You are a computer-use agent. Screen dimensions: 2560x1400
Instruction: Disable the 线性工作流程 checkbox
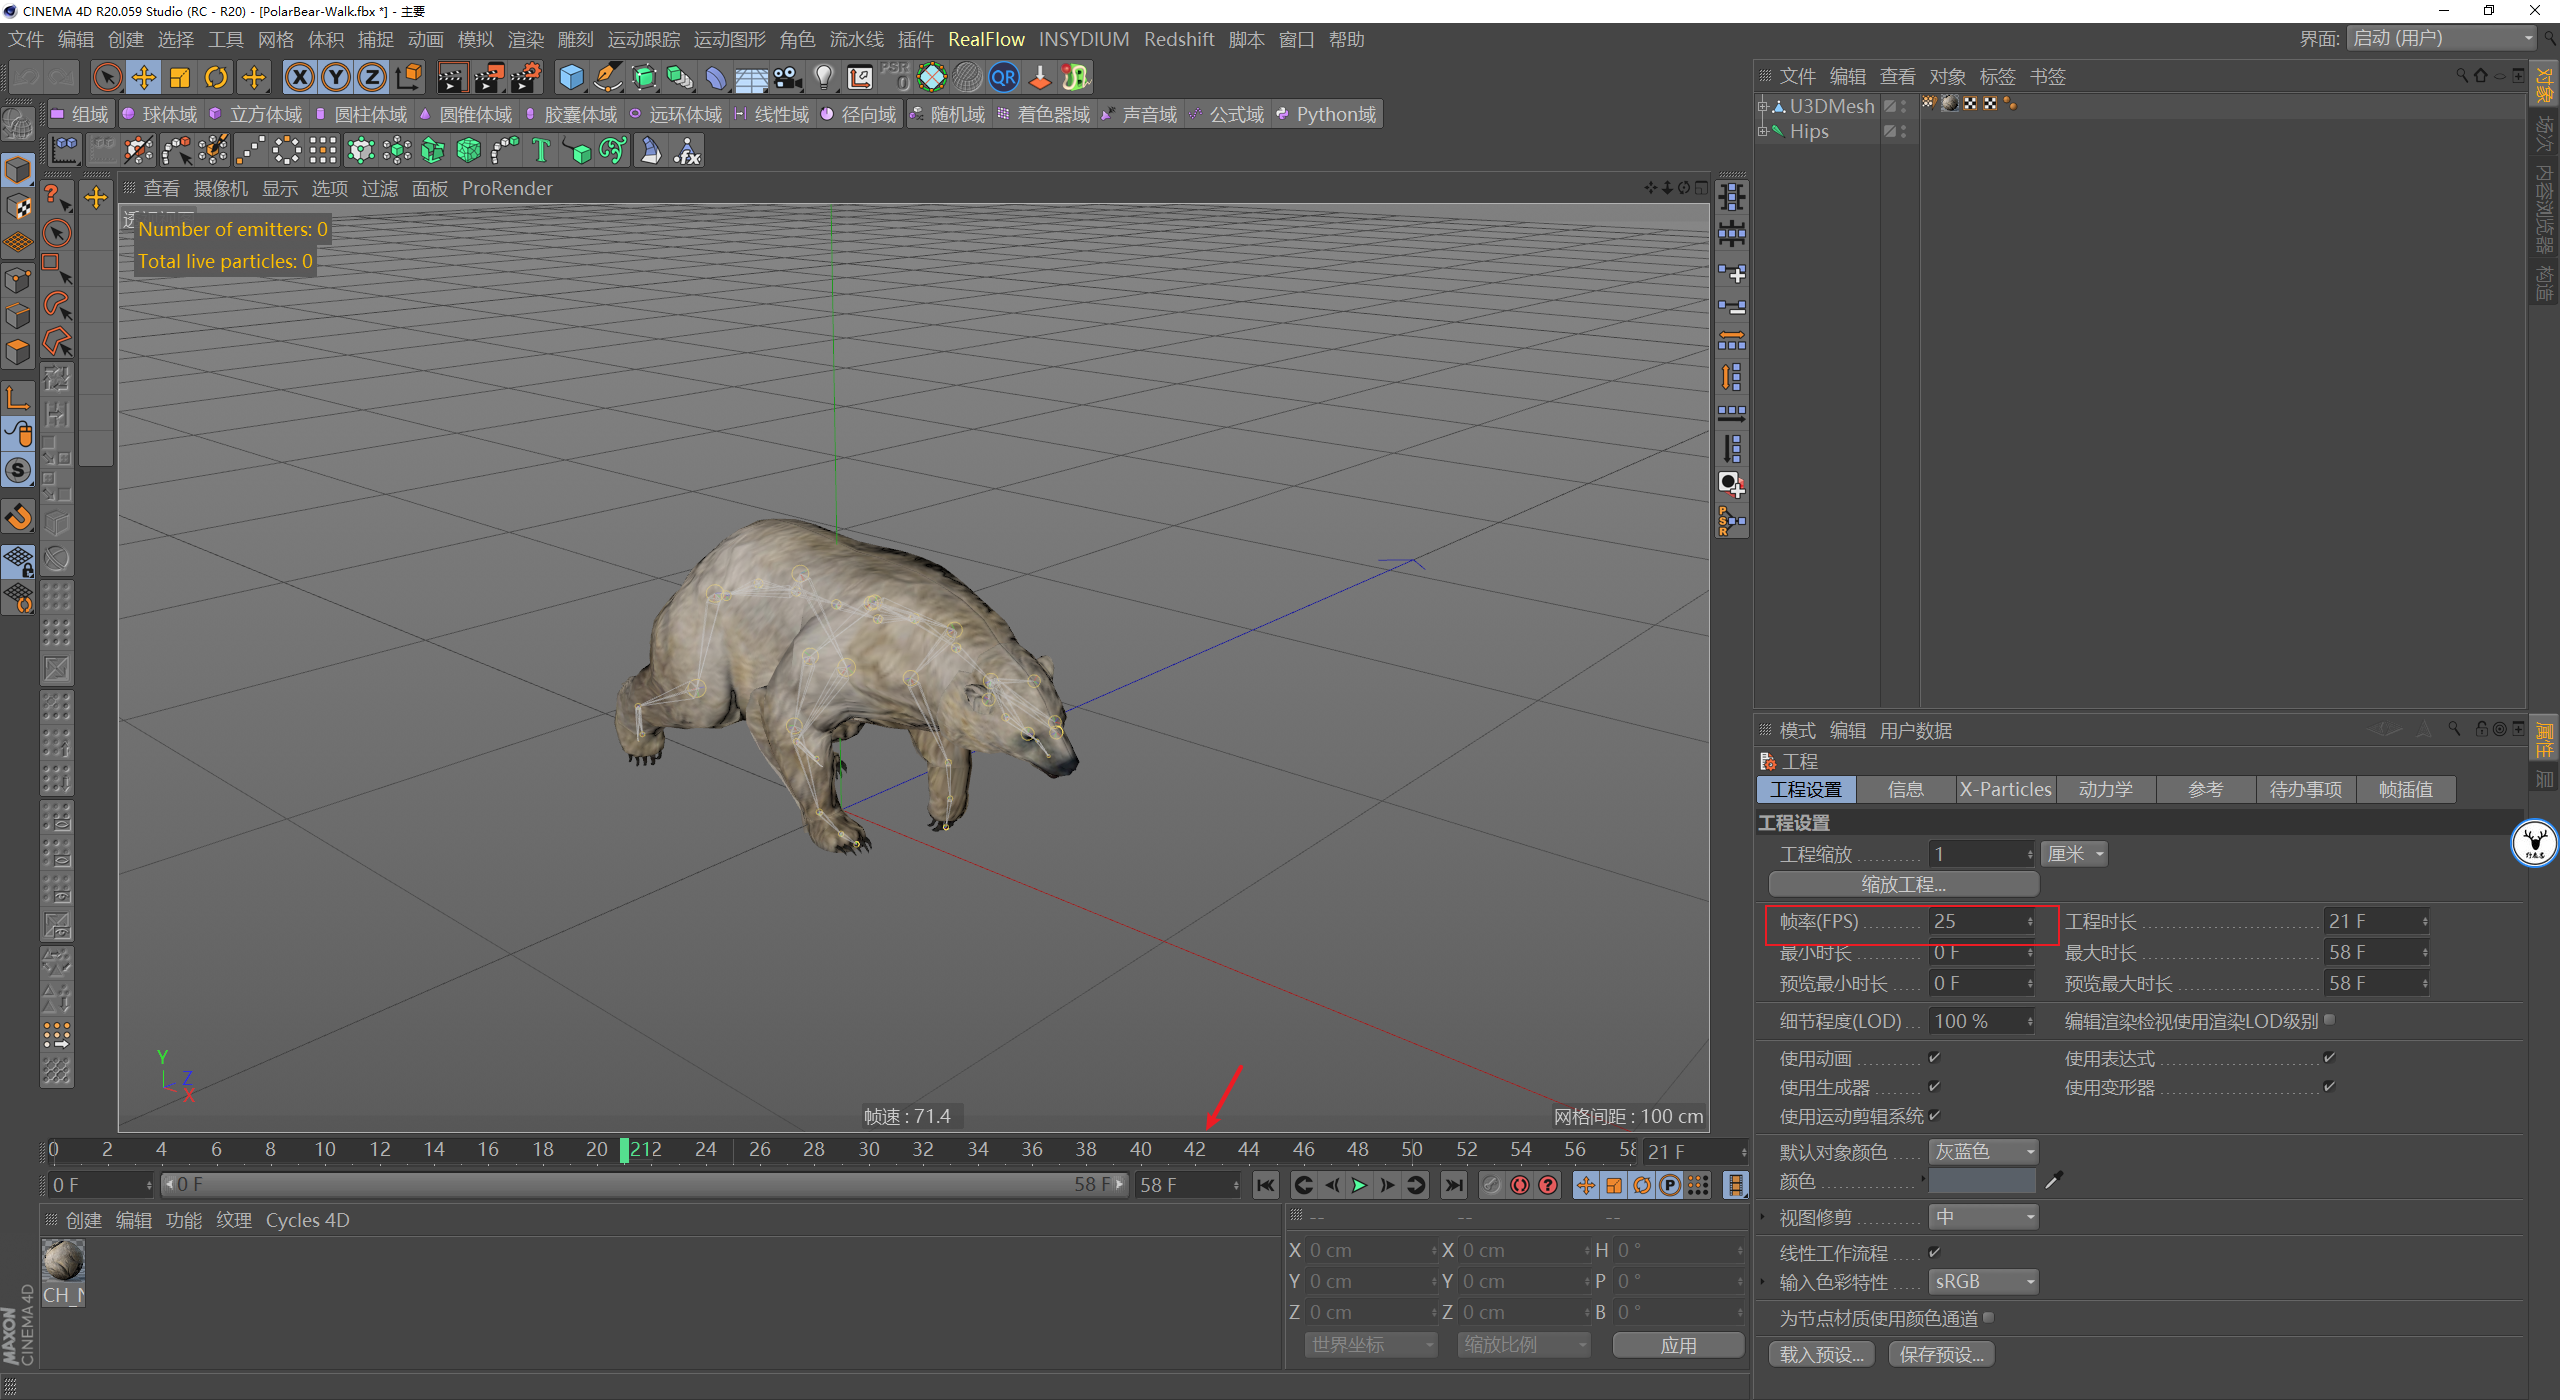1934,1252
